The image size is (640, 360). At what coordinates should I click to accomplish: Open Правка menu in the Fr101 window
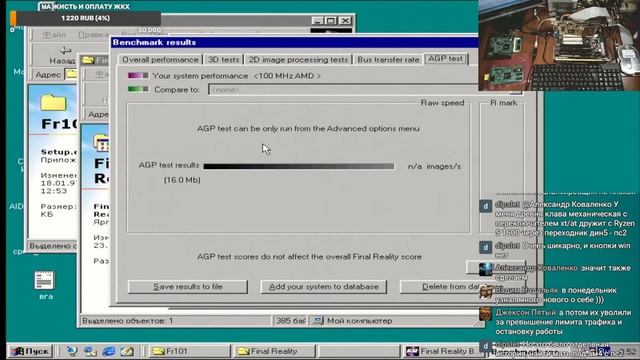coord(93,35)
